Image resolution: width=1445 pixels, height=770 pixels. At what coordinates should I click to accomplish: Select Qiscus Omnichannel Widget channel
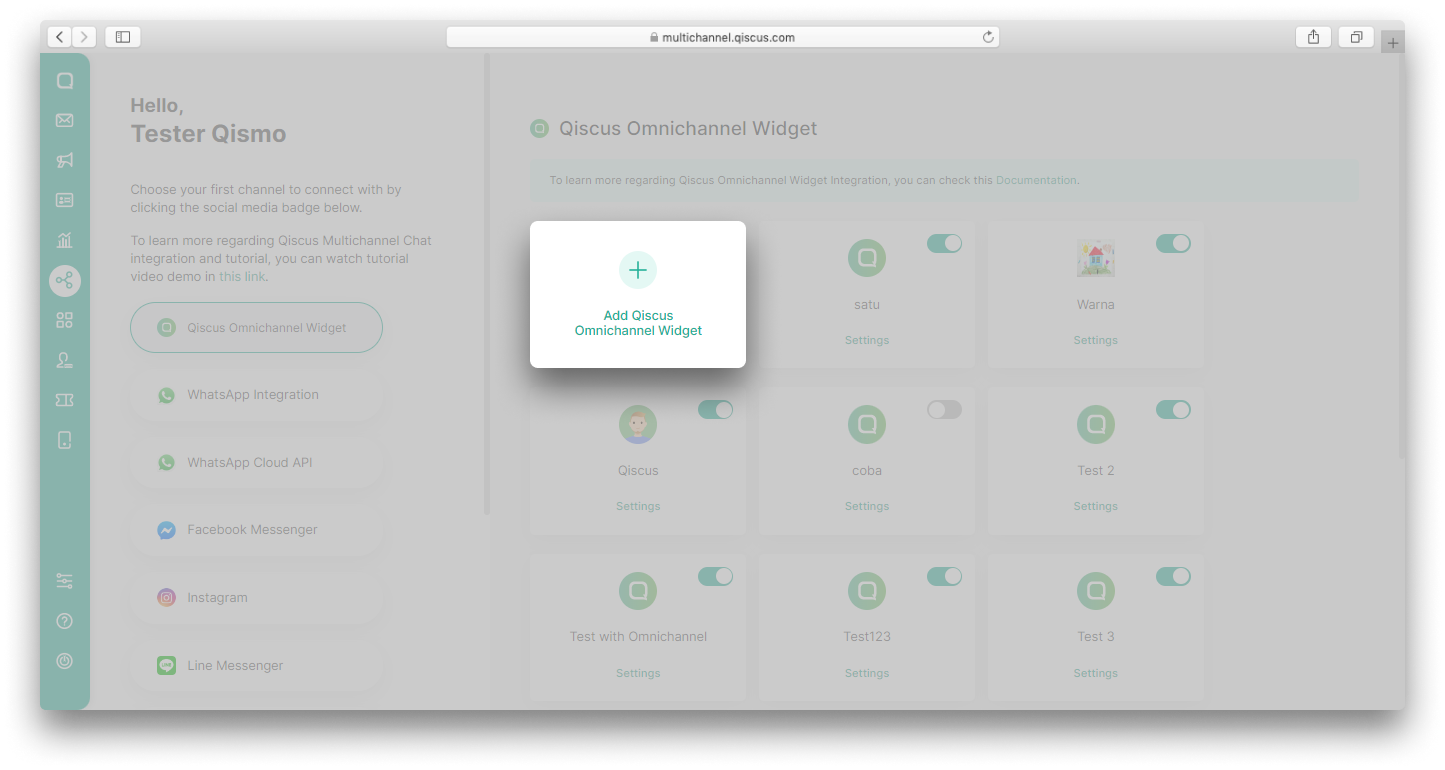point(256,327)
